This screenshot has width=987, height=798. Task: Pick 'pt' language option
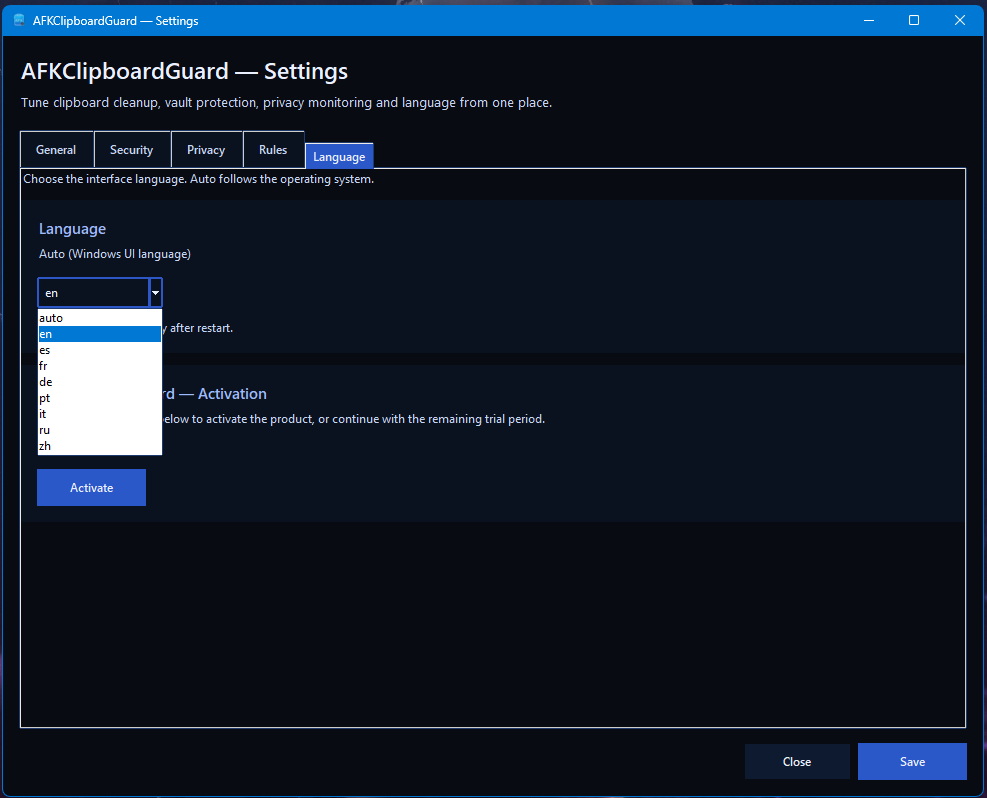click(x=99, y=398)
